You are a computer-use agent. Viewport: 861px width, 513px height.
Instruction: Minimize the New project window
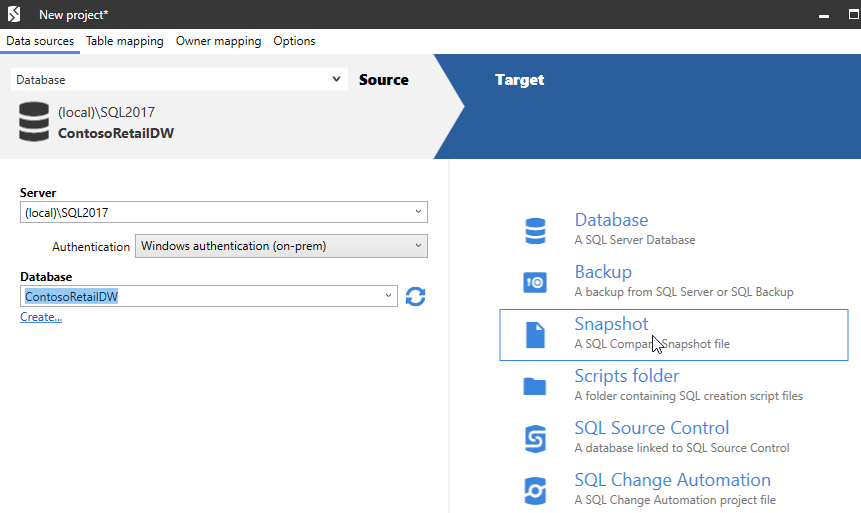pos(824,15)
